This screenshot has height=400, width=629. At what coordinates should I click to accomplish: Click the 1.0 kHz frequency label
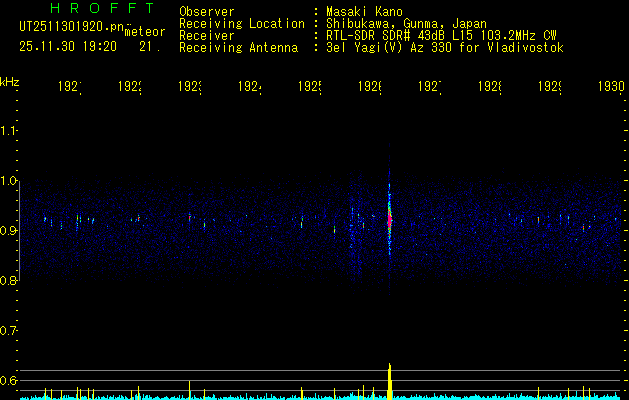[9, 181]
